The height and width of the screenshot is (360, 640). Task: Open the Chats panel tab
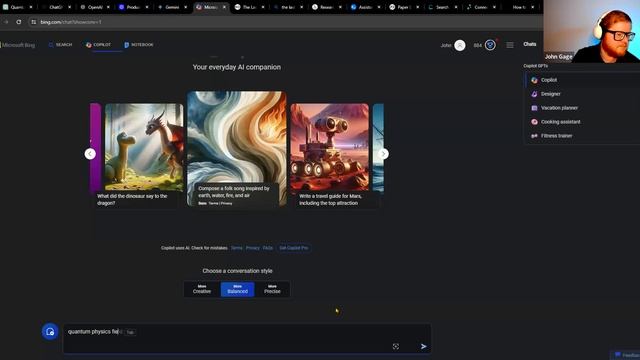pos(530,44)
